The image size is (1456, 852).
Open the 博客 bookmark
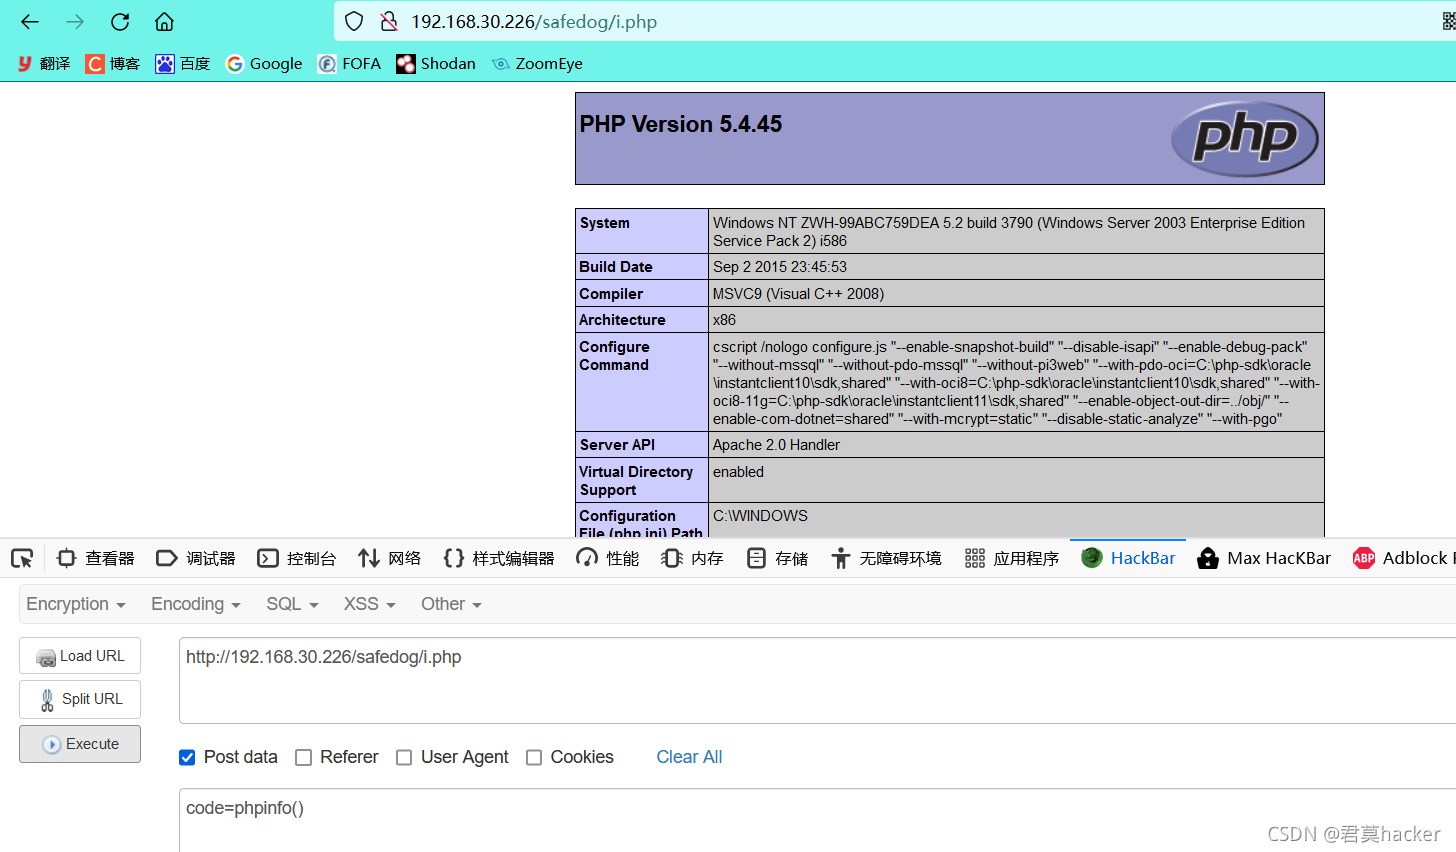[112, 64]
